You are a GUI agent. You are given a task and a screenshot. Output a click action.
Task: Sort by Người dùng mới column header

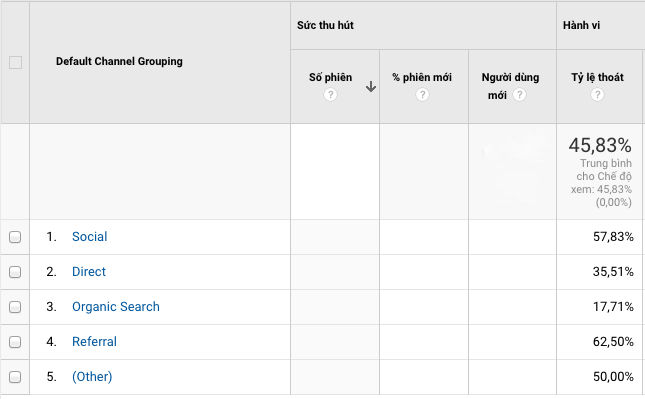(x=510, y=86)
